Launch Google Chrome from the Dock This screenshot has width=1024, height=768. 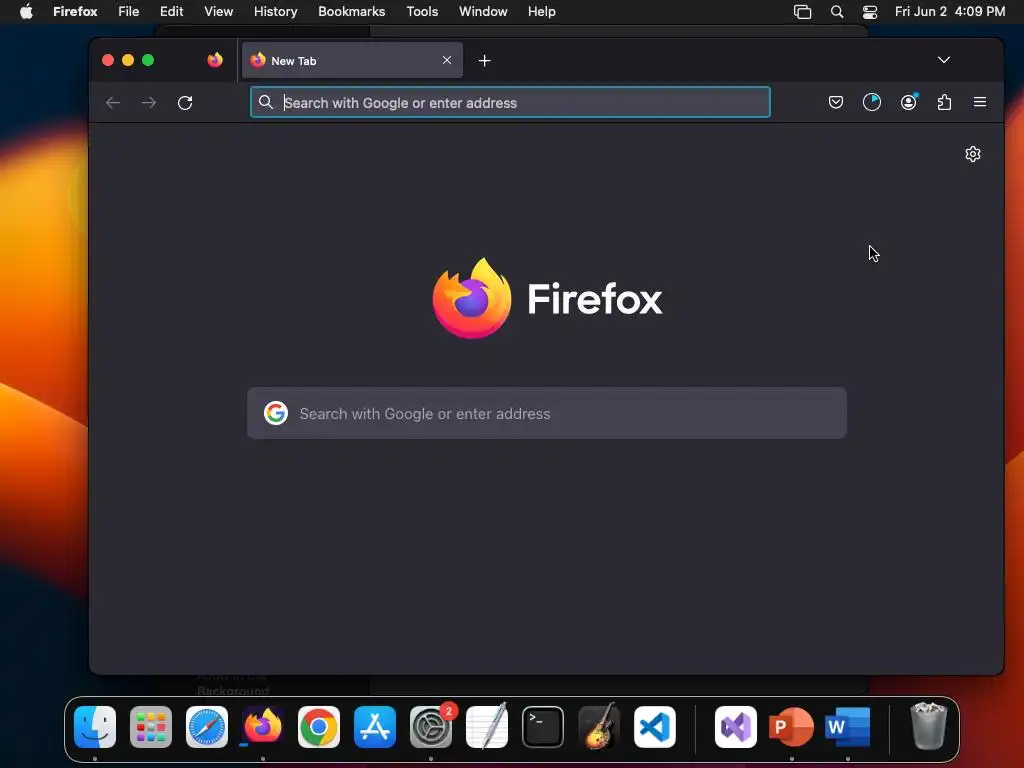(319, 727)
